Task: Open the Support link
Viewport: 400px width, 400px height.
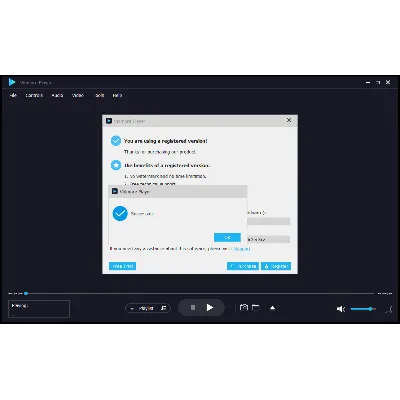Action: point(242,249)
